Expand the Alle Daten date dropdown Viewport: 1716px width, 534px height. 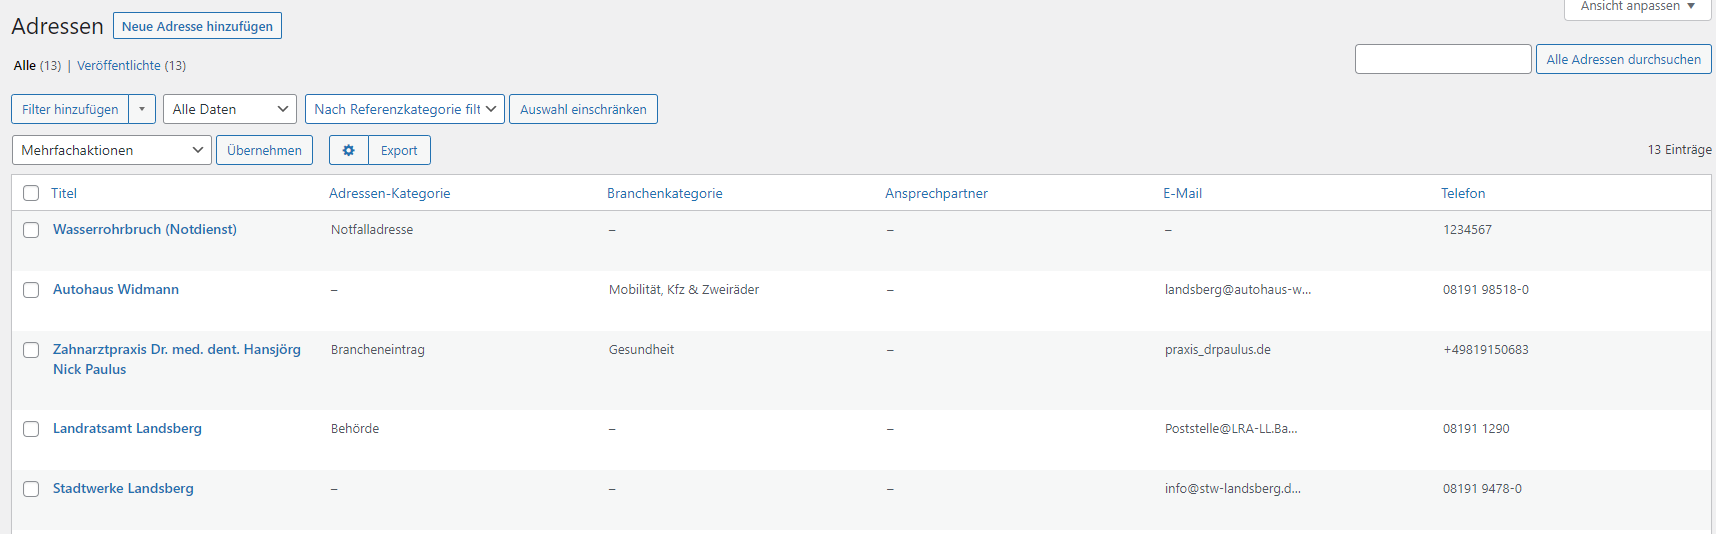[x=229, y=109]
